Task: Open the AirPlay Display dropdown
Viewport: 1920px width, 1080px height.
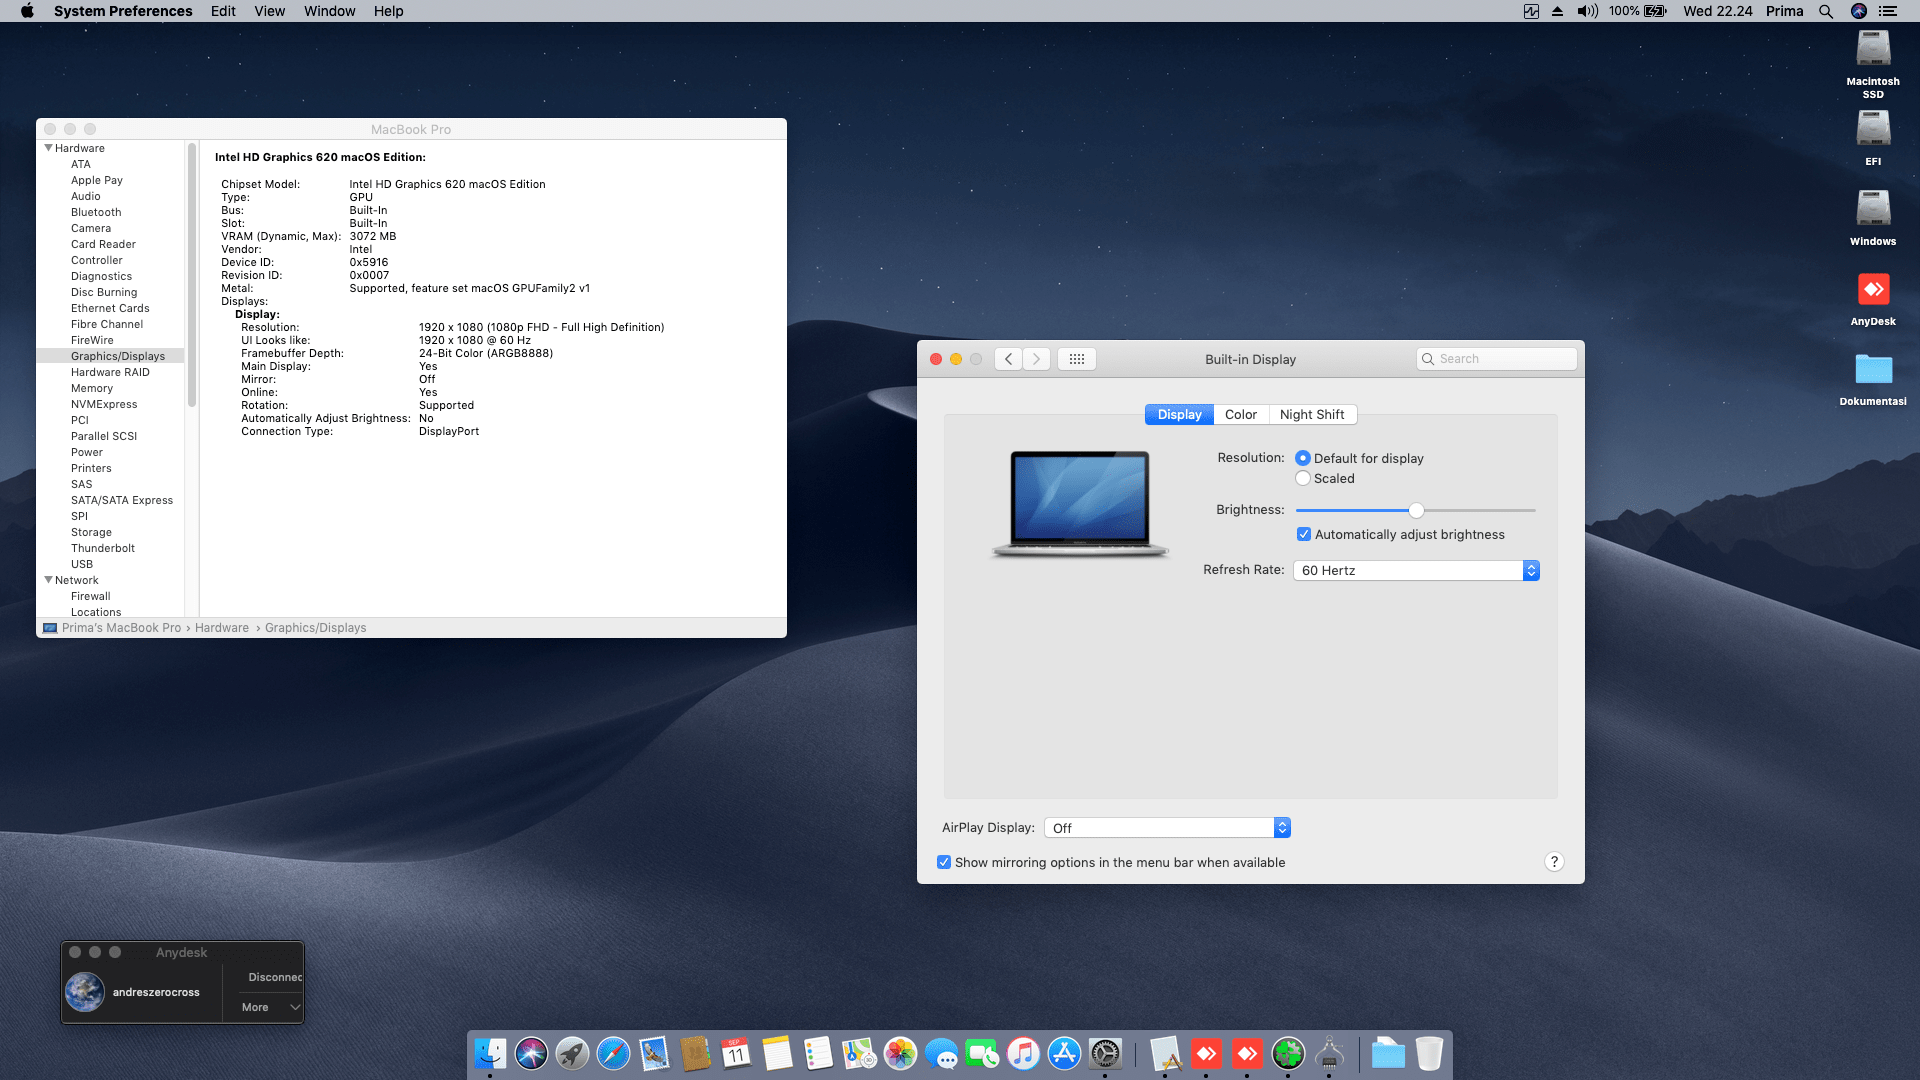Action: 1167,828
